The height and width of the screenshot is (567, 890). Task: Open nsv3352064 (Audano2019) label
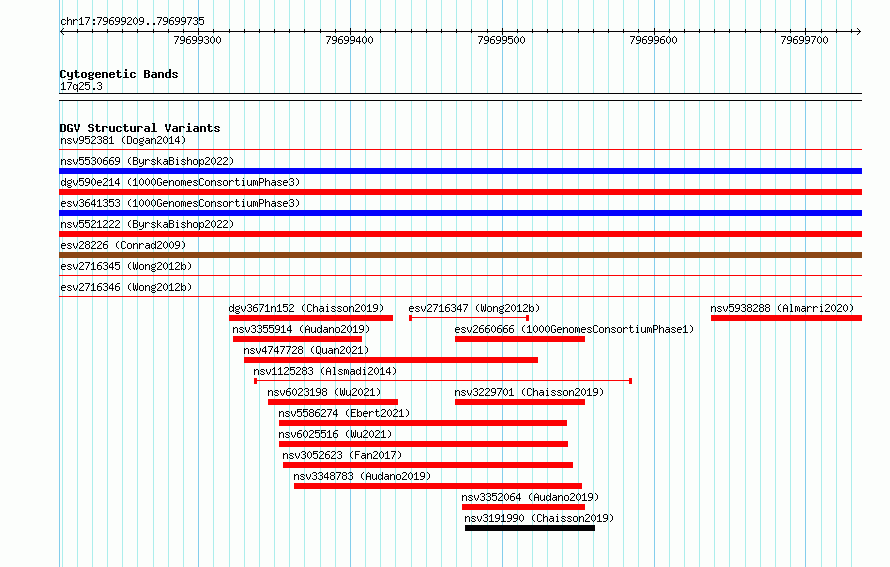pyautogui.click(x=530, y=497)
